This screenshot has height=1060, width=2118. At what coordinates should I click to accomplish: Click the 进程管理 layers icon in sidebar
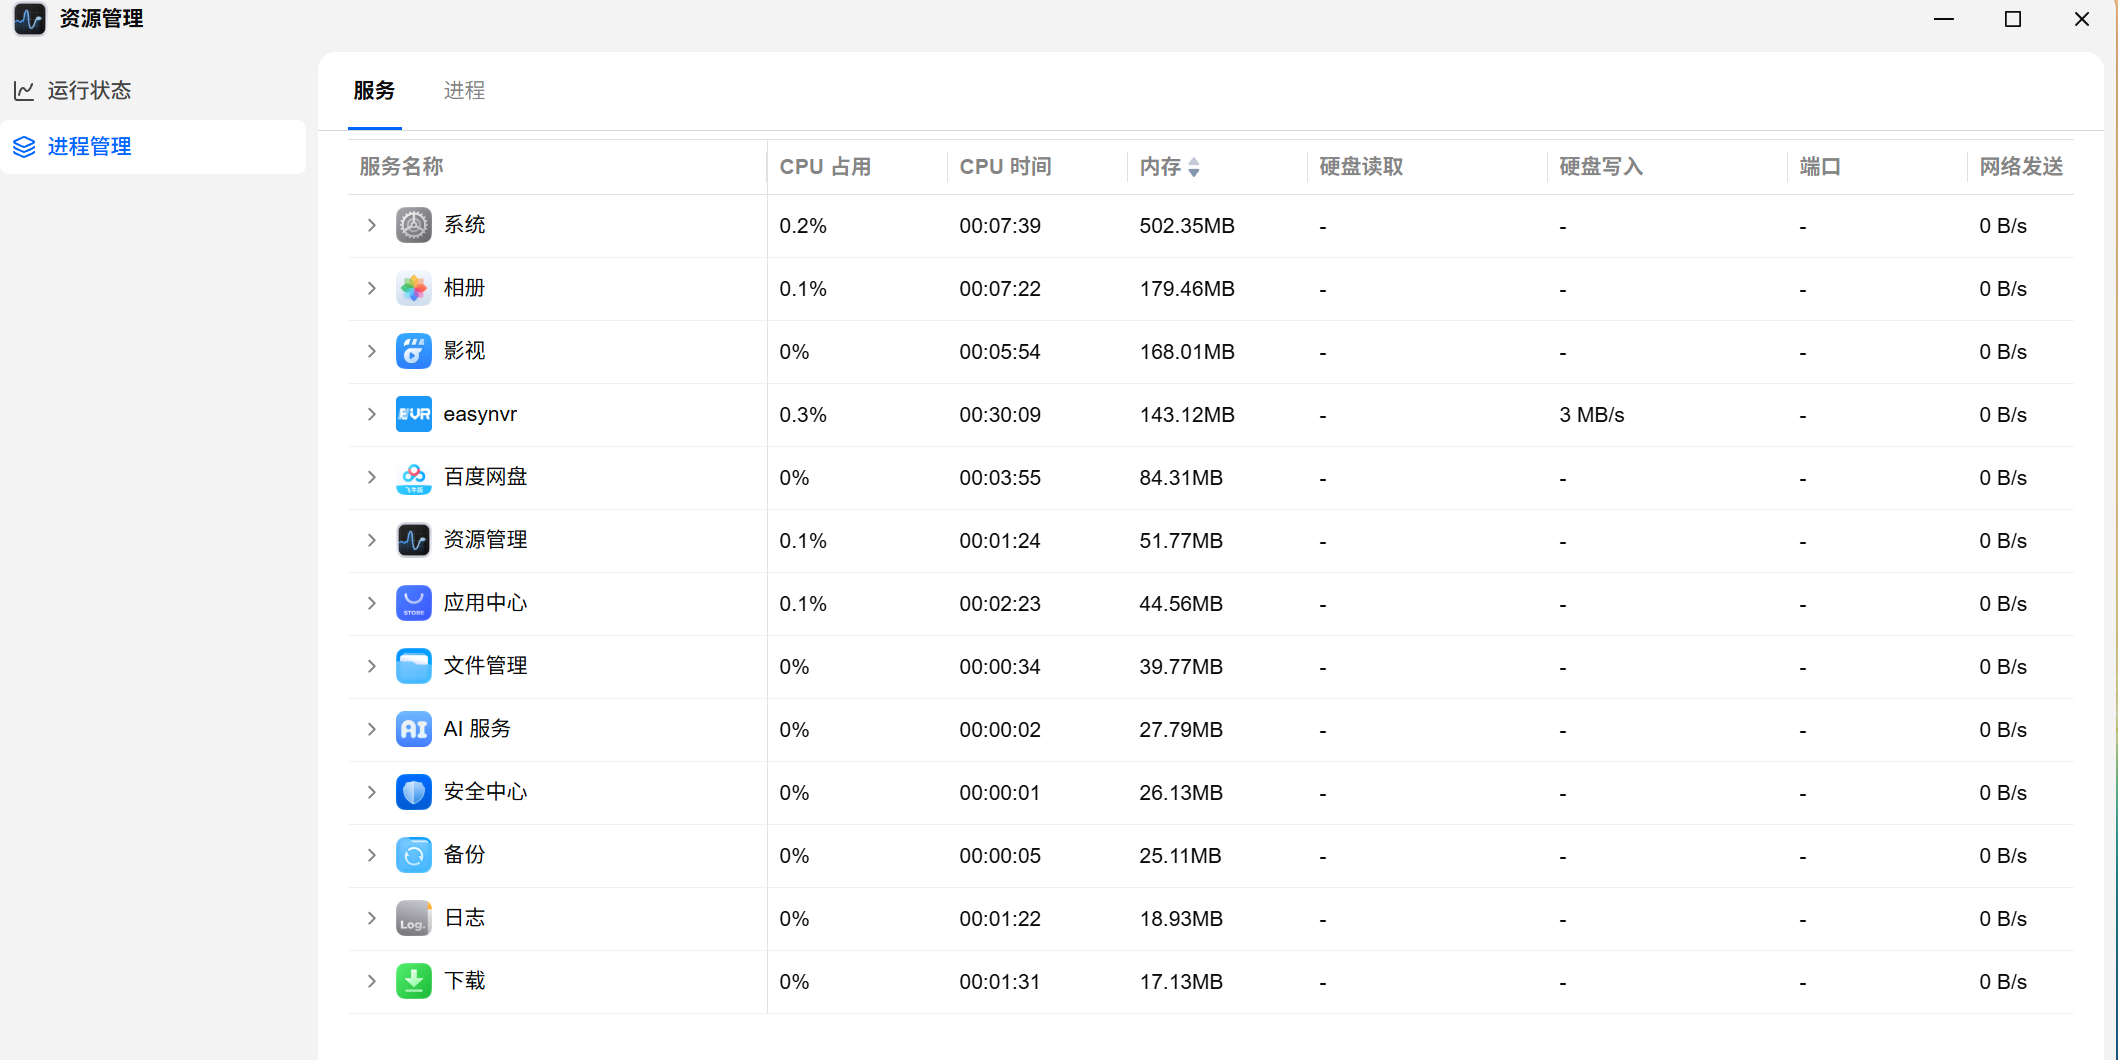tap(24, 147)
